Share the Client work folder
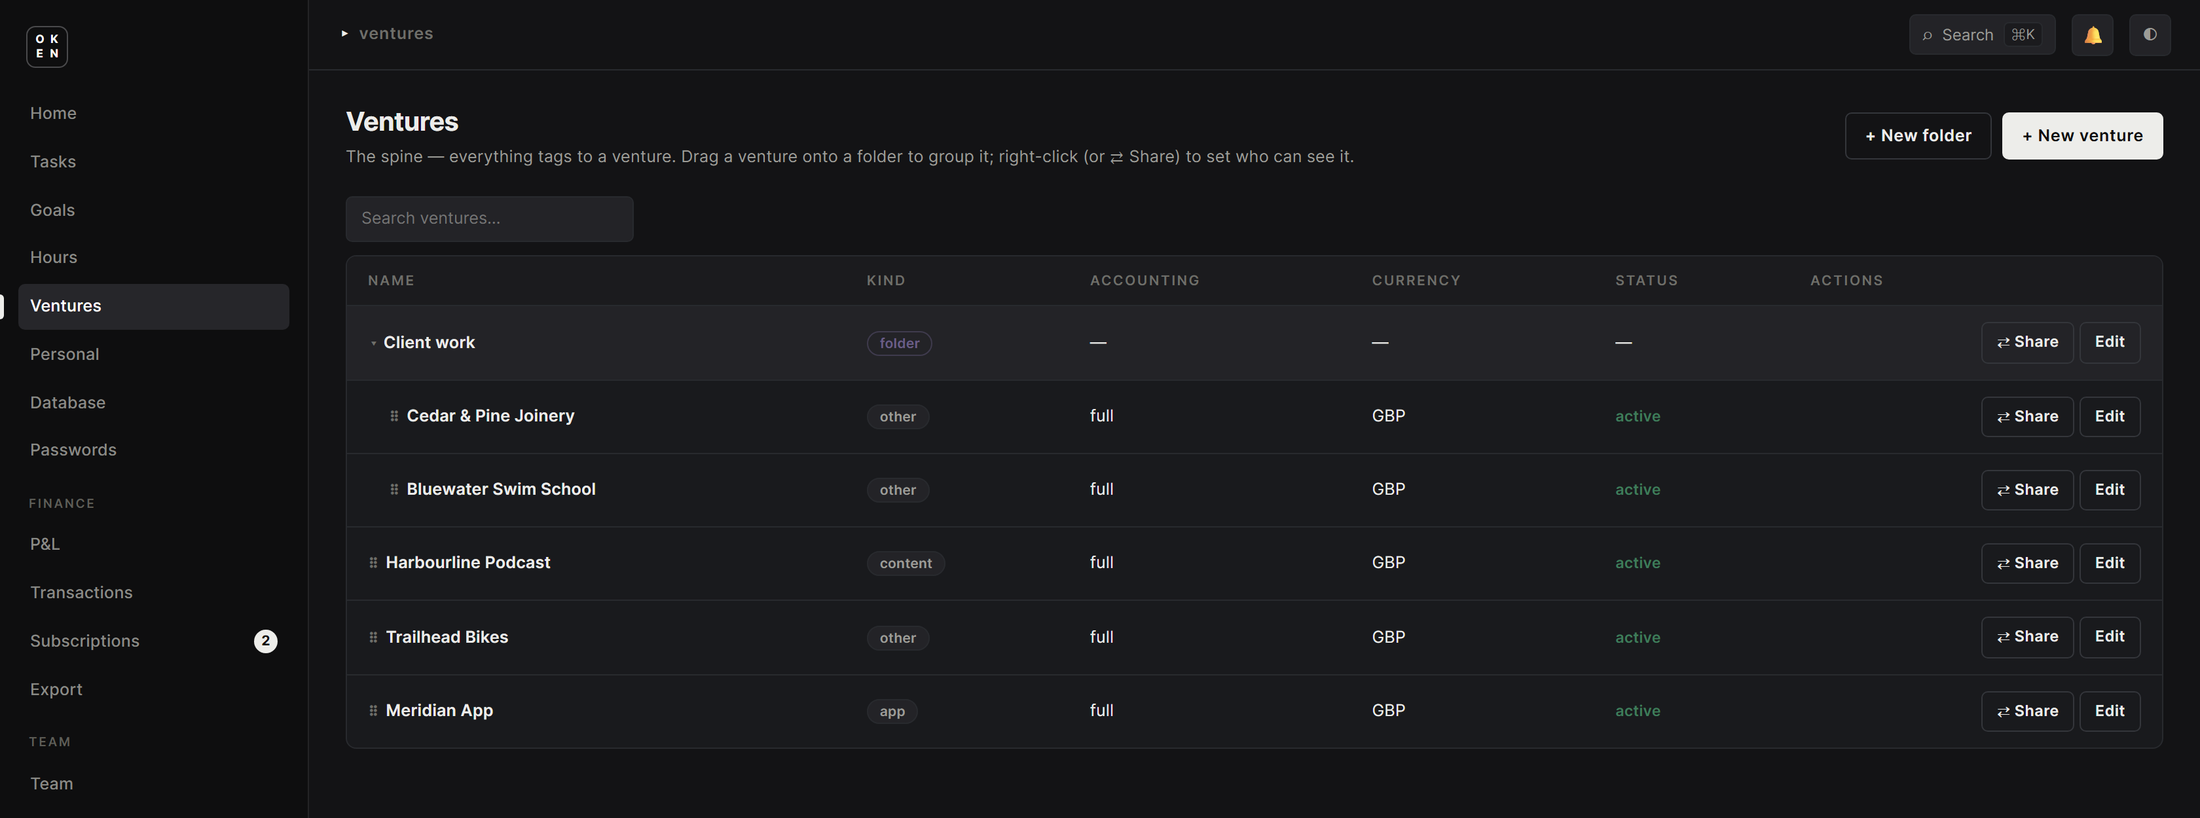The height and width of the screenshot is (818, 2200). pos(2027,342)
